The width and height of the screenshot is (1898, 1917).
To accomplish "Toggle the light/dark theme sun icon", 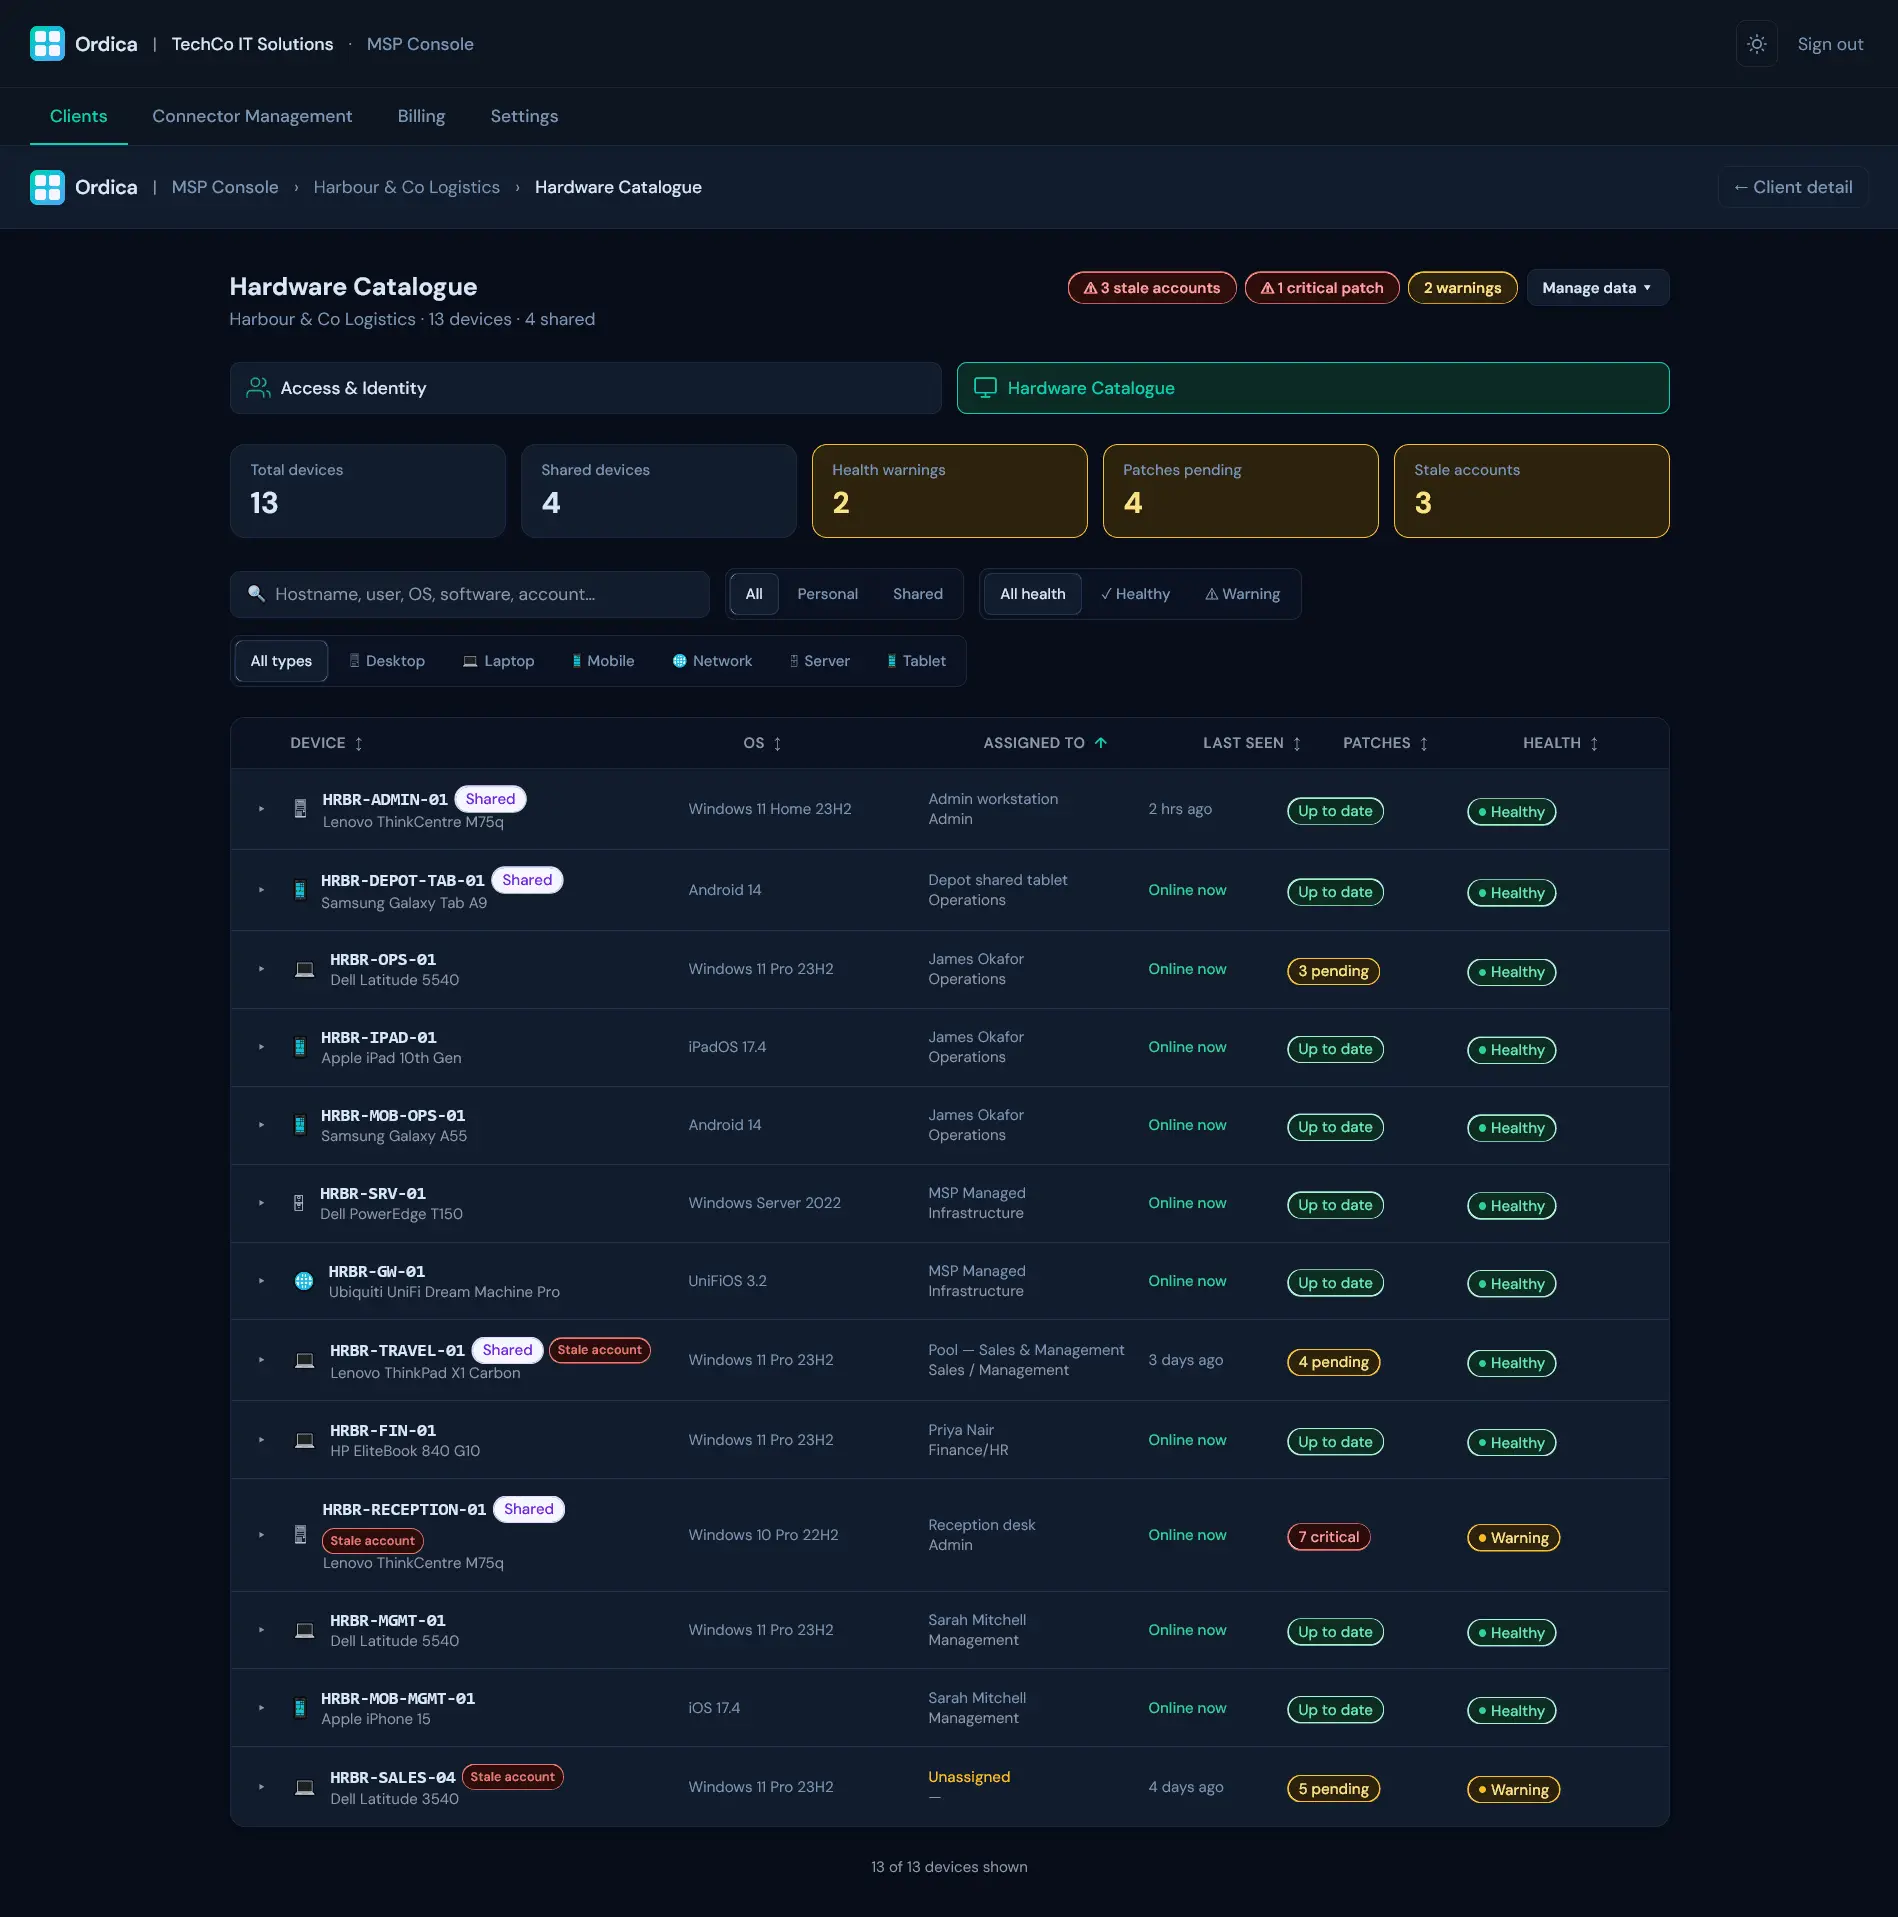I will (x=1756, y=44).
